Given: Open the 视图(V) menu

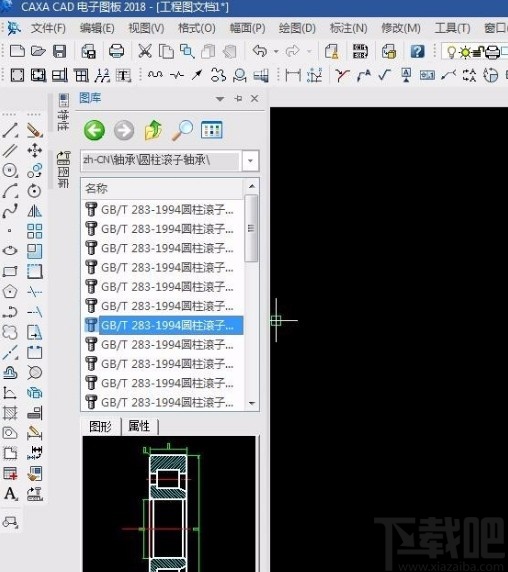Looking at the screenshot, I should click(x=146, y=28).
